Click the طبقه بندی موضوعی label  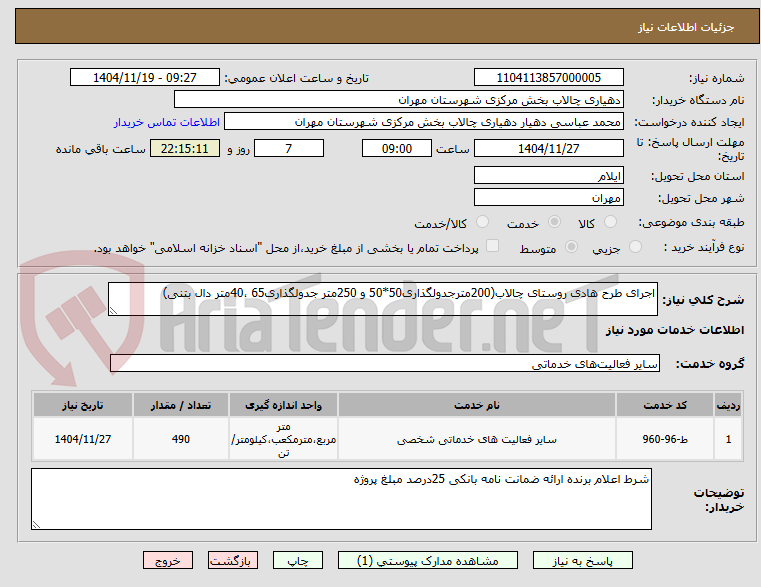[x=691, y=223]
